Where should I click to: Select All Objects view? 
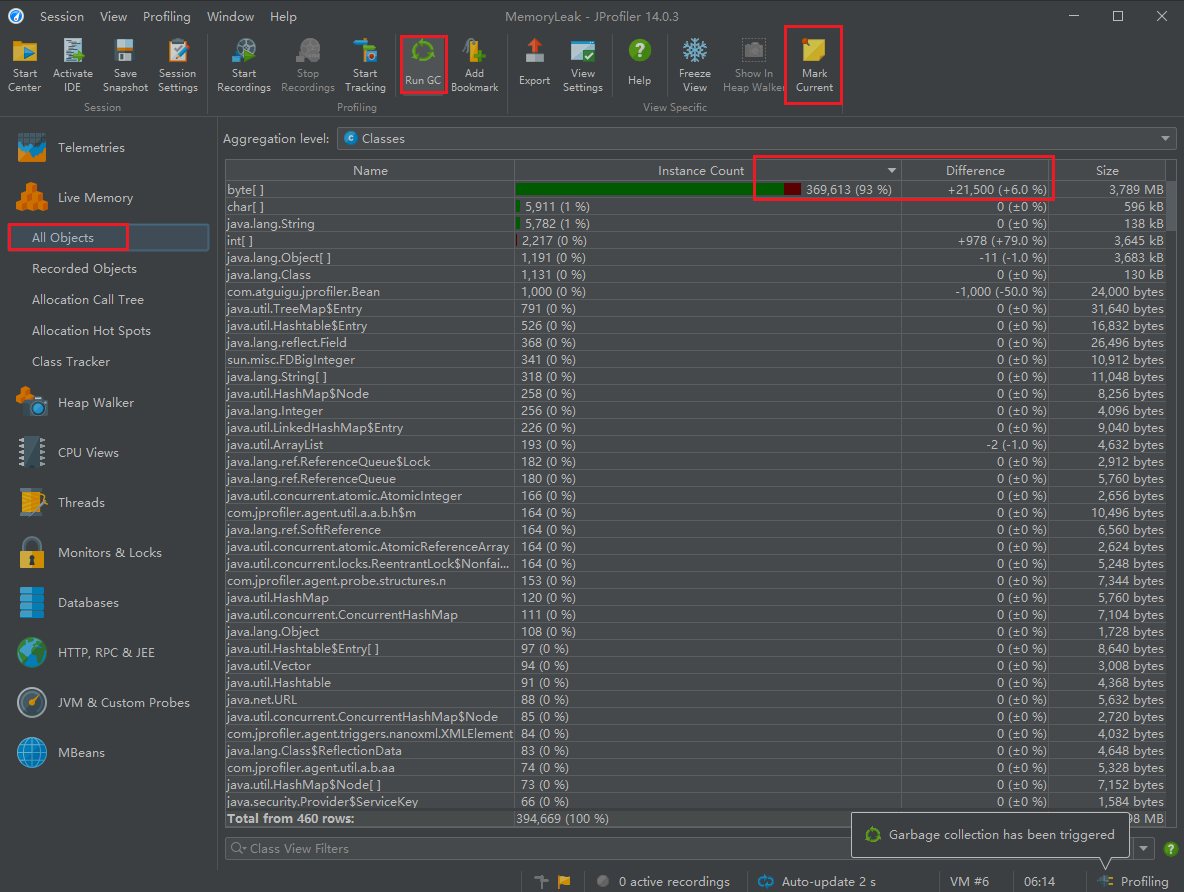108,237
